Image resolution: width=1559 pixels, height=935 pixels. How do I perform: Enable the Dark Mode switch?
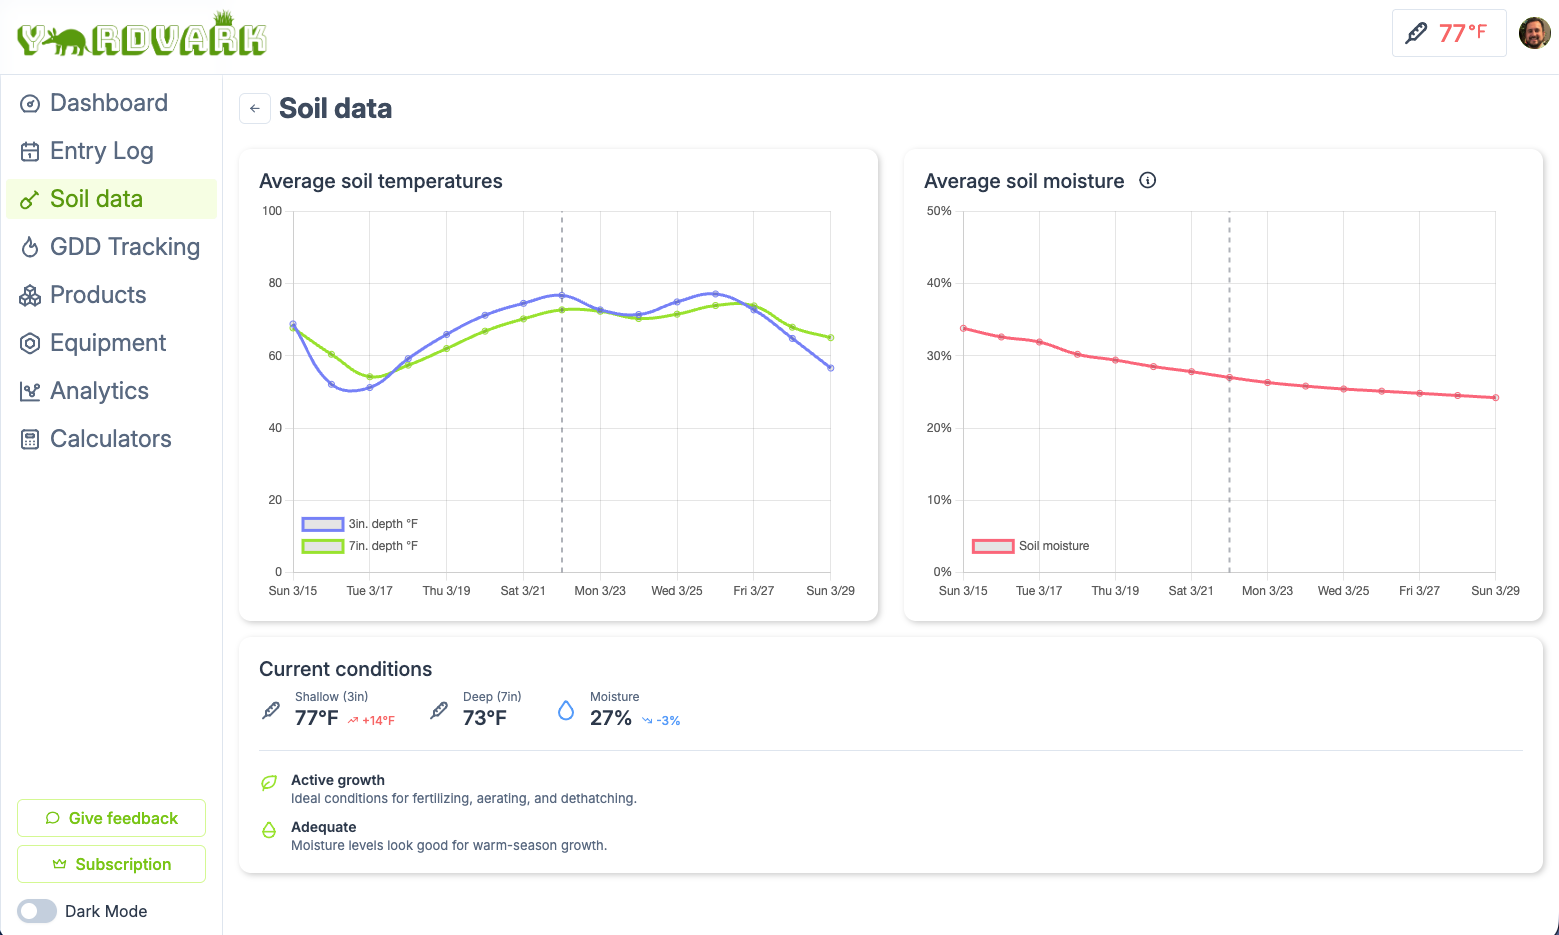37,911
